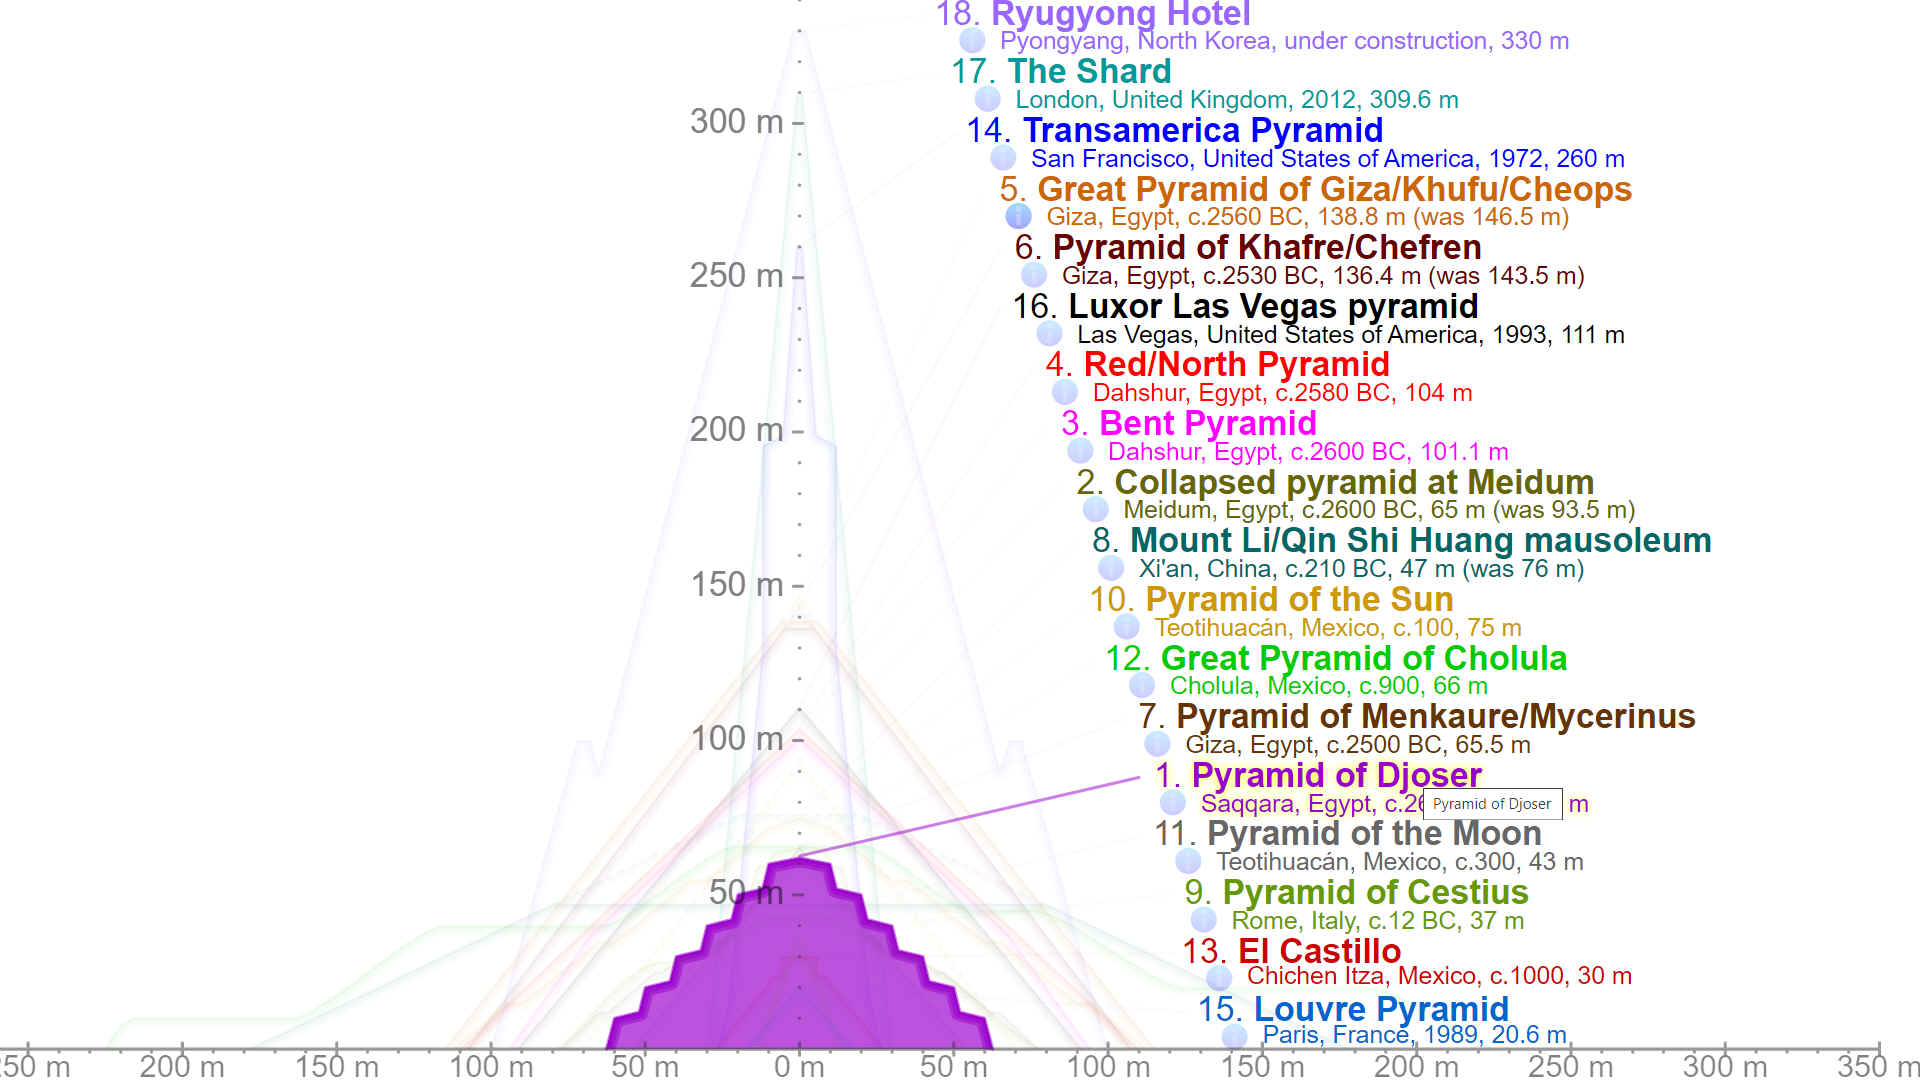Click the info icon beside The Shard
This screenshot has height=1080, width=1920.
point(987,98)
